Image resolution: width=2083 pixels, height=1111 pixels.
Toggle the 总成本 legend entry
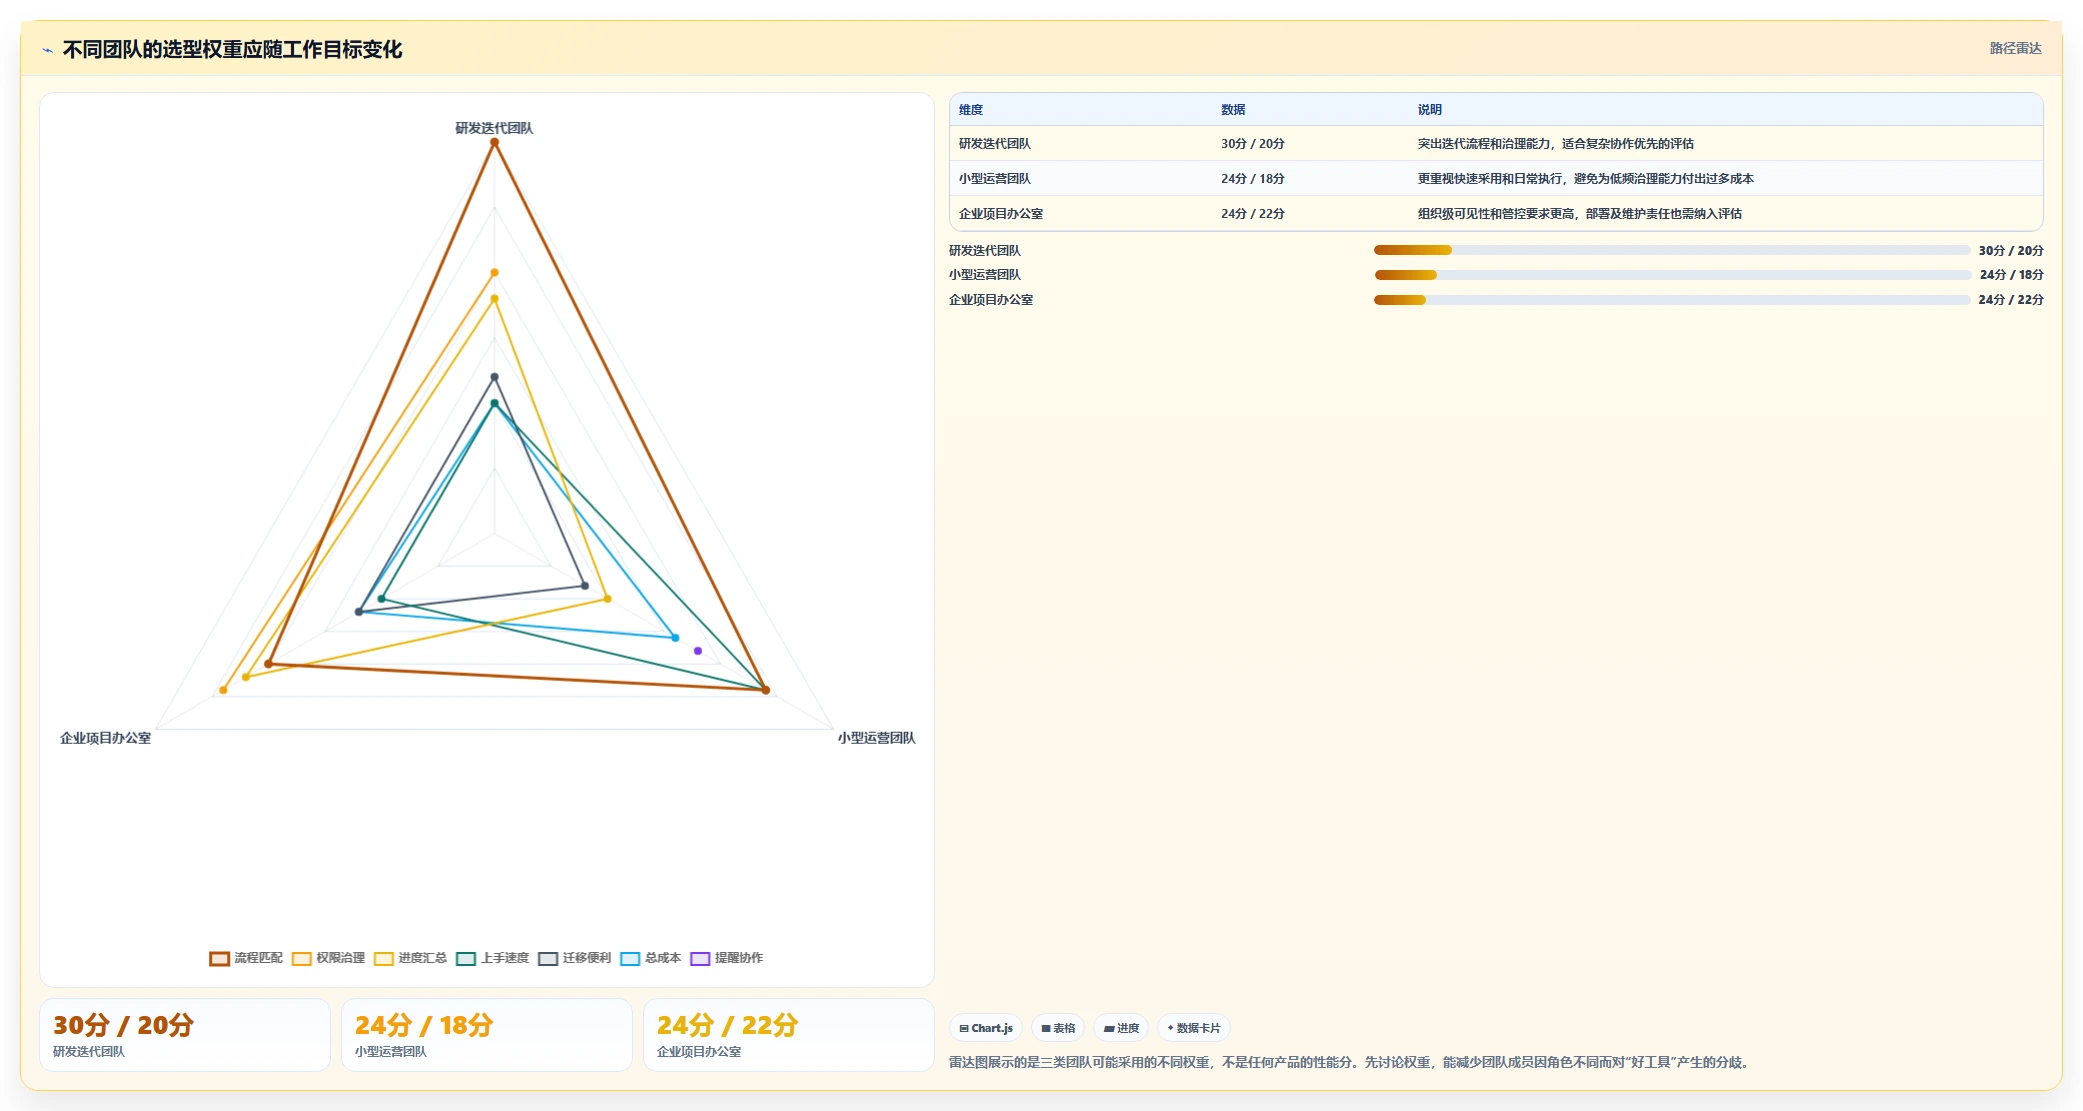tap(650, 958)
